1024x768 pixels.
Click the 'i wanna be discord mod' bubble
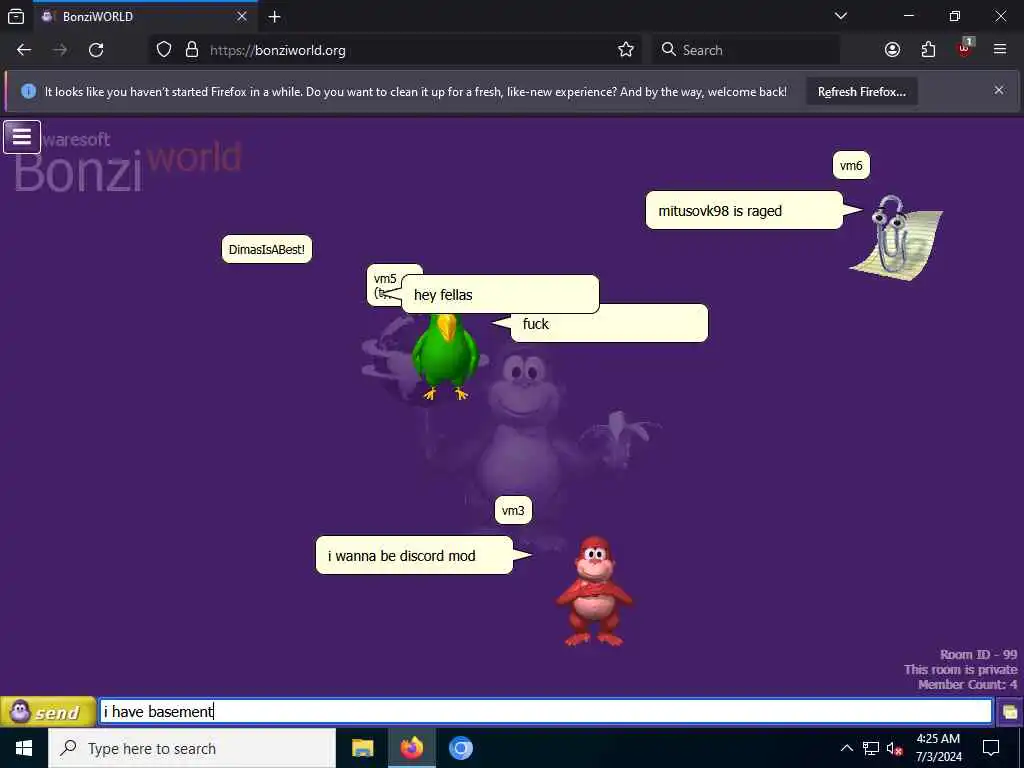[x=414, y=555]
